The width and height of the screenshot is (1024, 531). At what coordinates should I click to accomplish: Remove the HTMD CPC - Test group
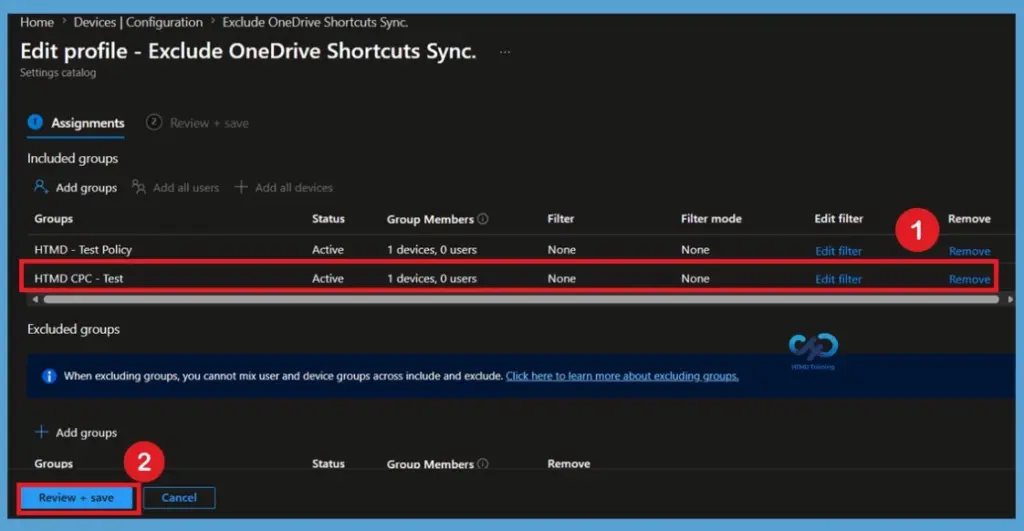coord(969,279)
